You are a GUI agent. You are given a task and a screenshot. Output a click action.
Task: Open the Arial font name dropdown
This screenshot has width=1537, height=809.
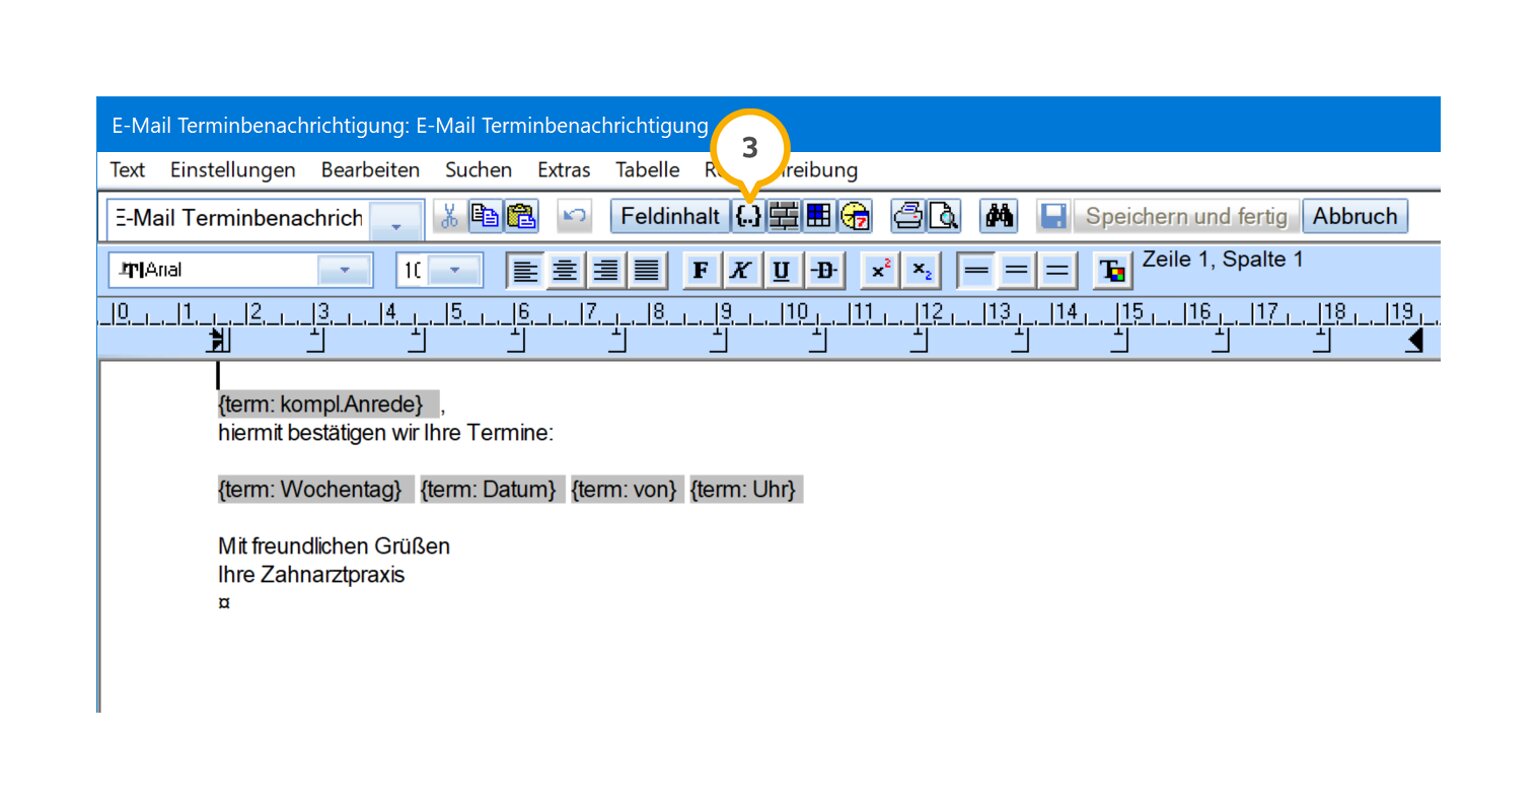(344, 270)
